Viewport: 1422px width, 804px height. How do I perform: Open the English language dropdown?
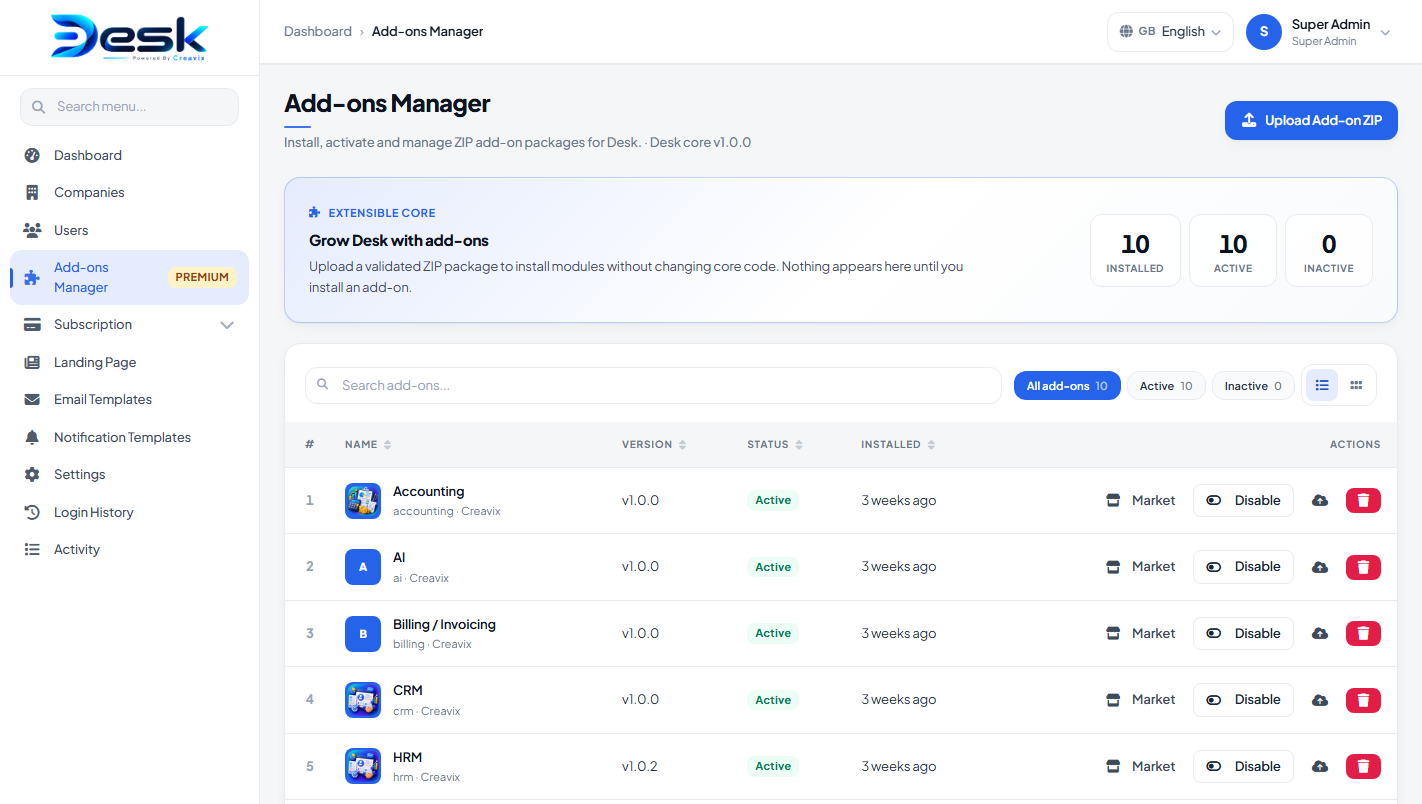coord(1170,32)
